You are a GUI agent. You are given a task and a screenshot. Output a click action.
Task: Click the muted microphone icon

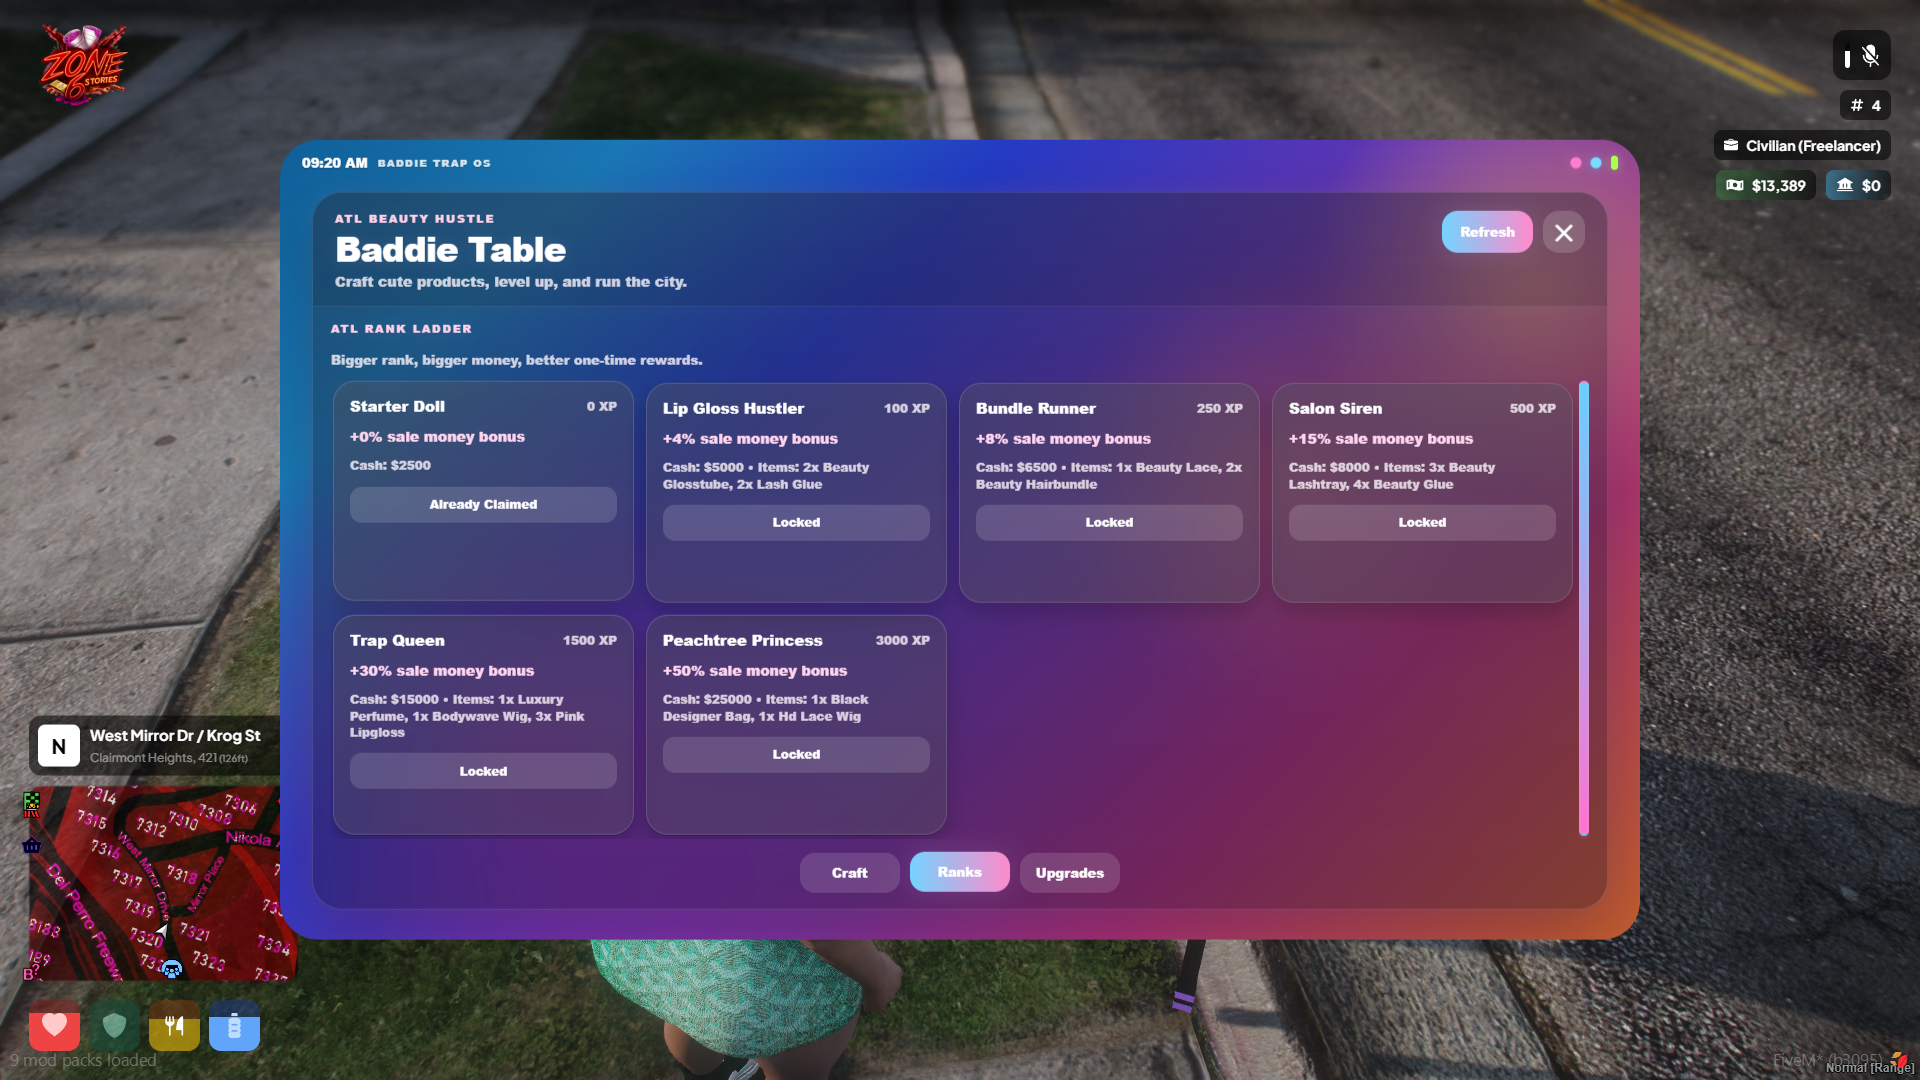[1871, 56]
